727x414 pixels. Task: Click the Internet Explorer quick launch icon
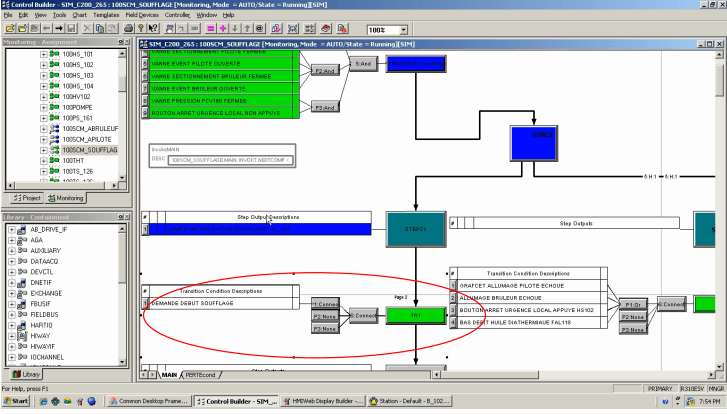coord(44,401)
